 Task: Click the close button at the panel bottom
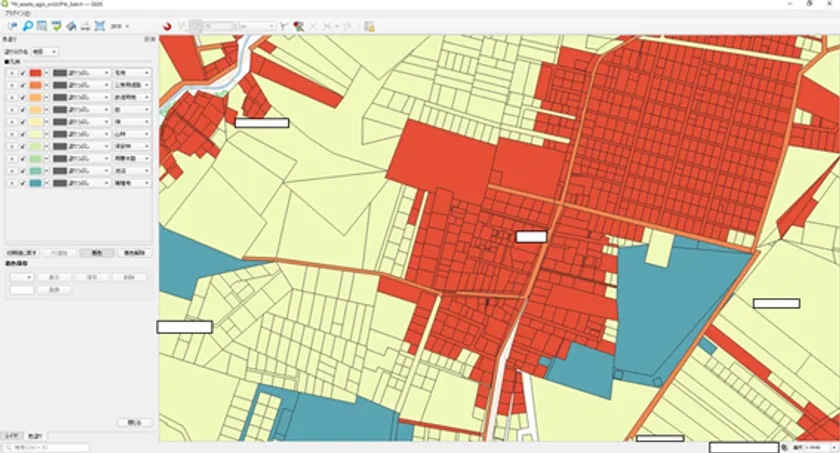coord(134,423)
